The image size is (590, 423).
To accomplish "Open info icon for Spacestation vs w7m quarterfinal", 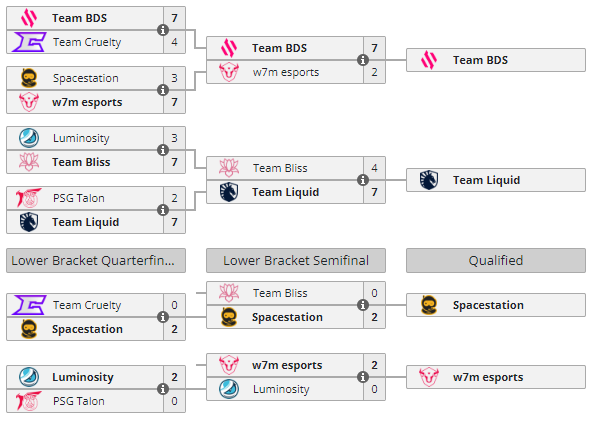I will (163, 90).
